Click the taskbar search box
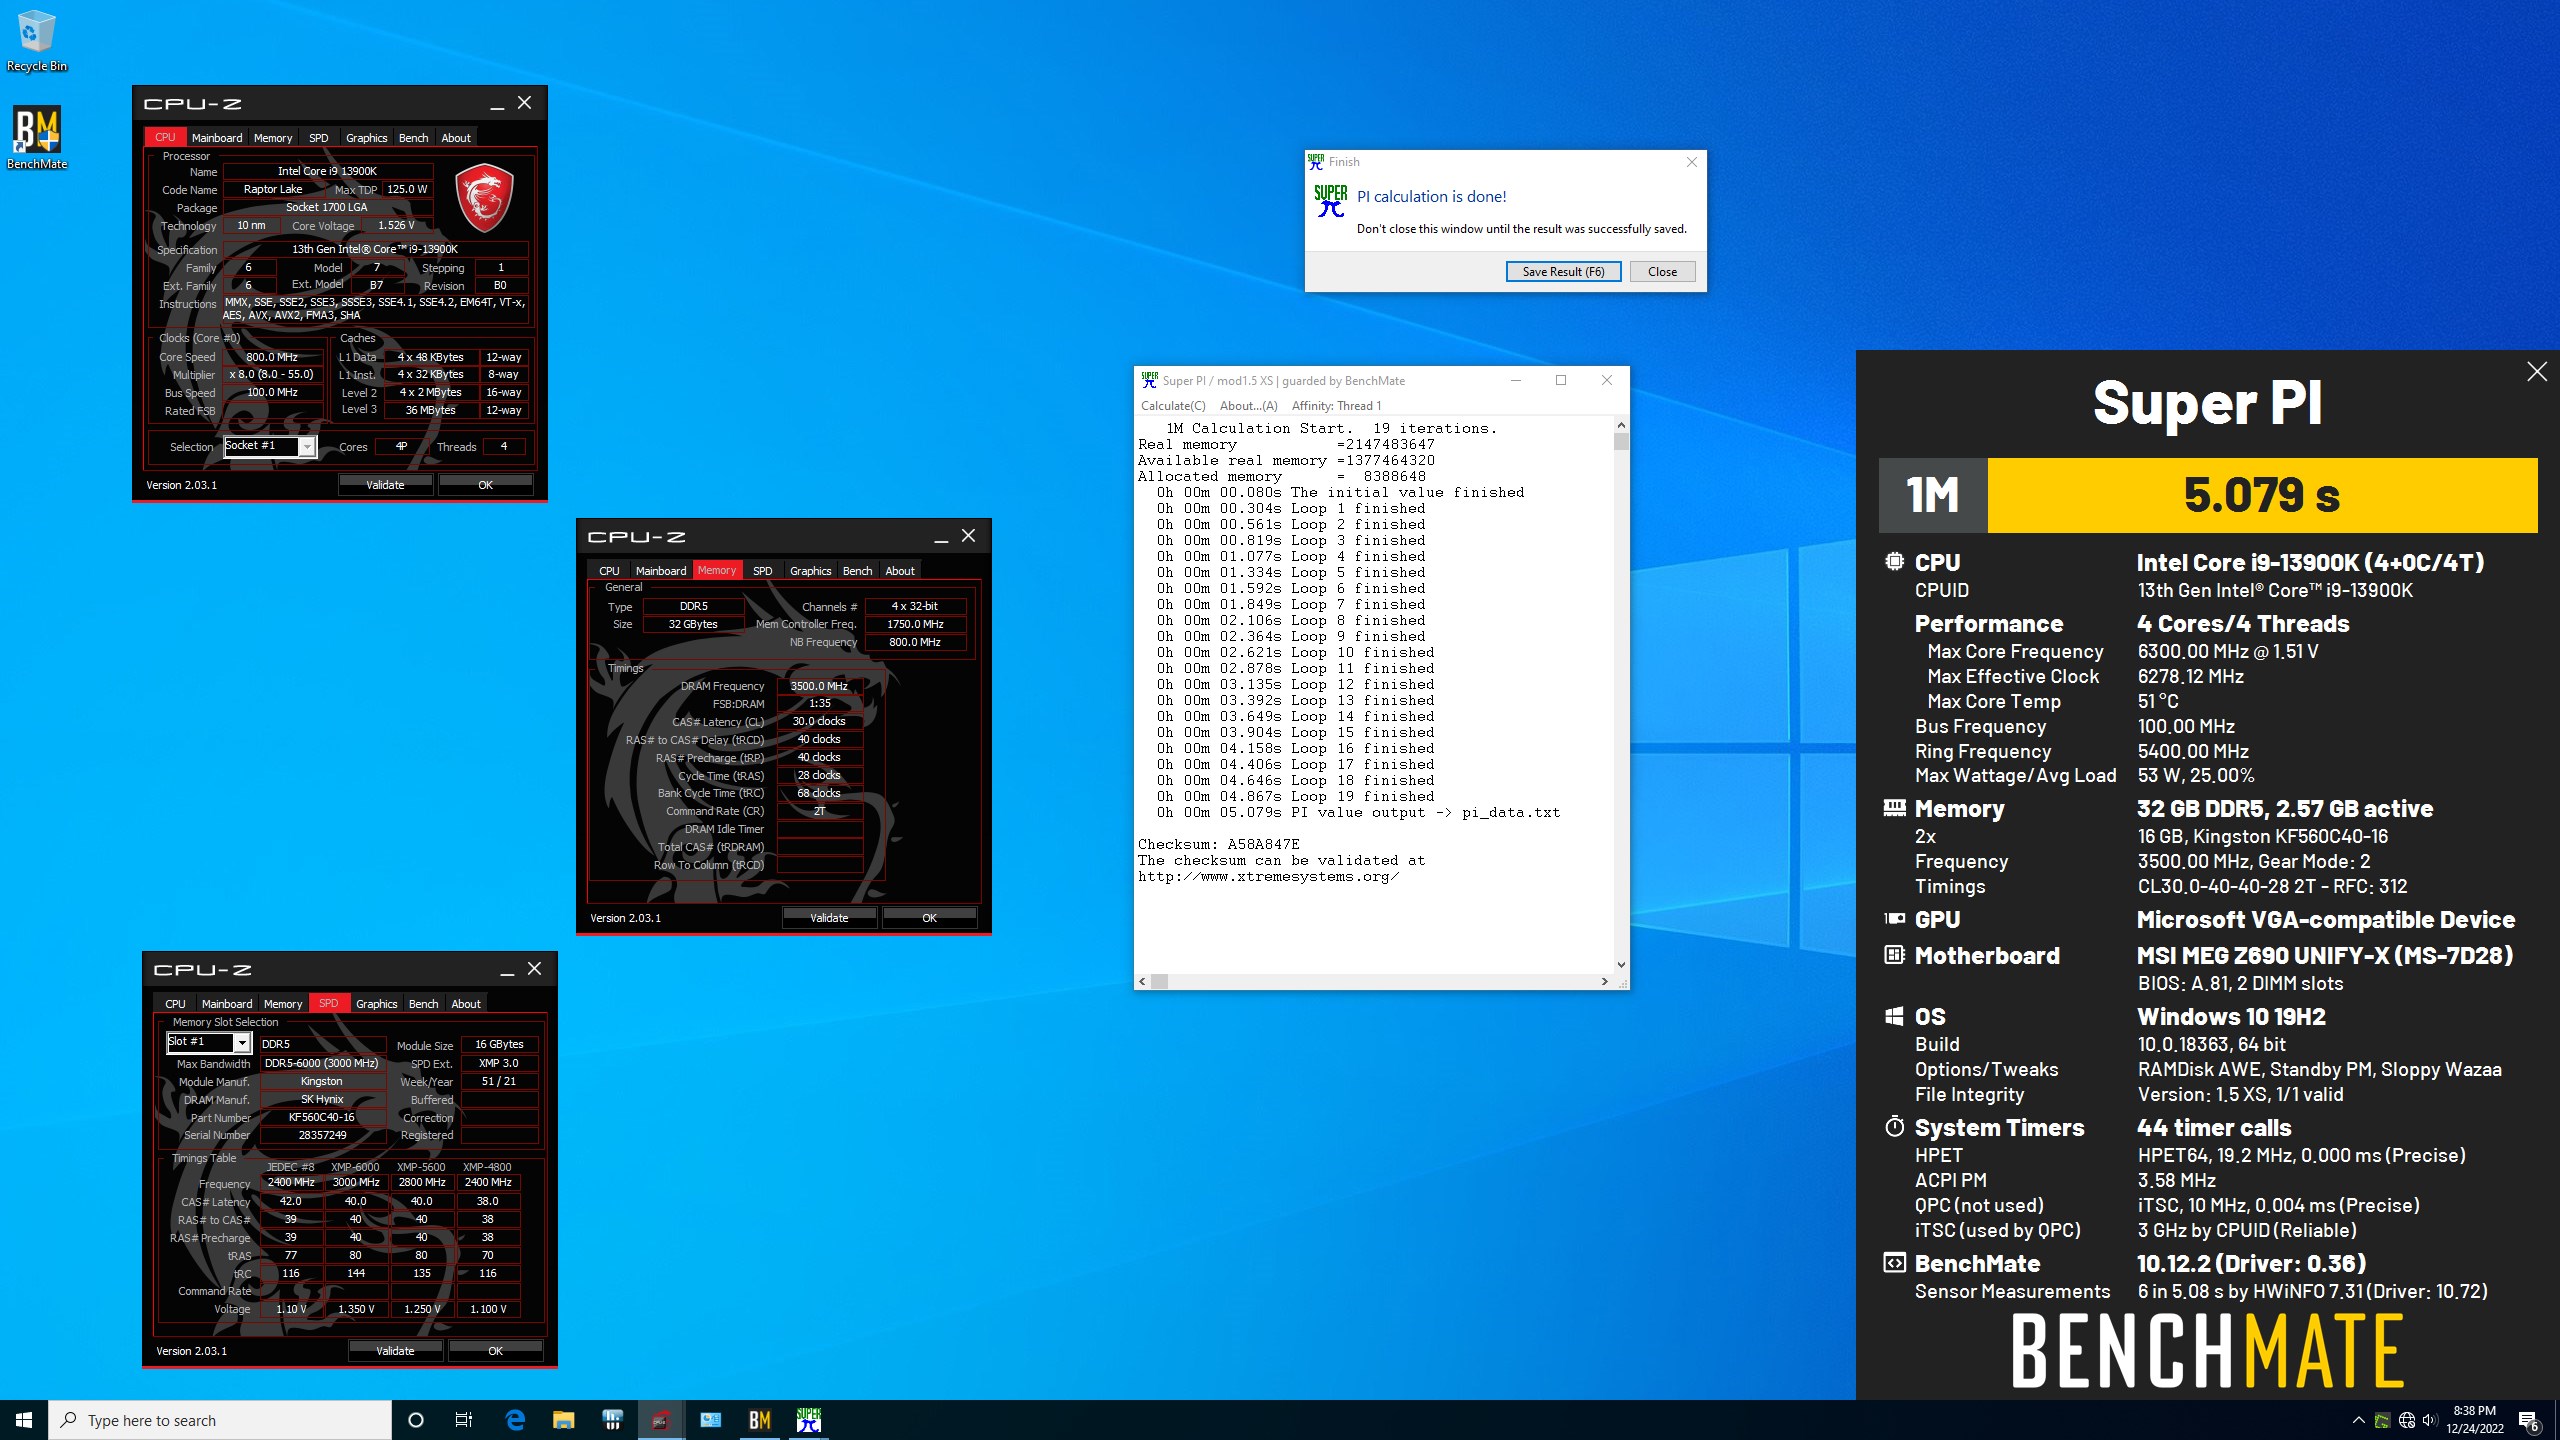This screenshot has width=2560, height=1440. point(220,1420)
